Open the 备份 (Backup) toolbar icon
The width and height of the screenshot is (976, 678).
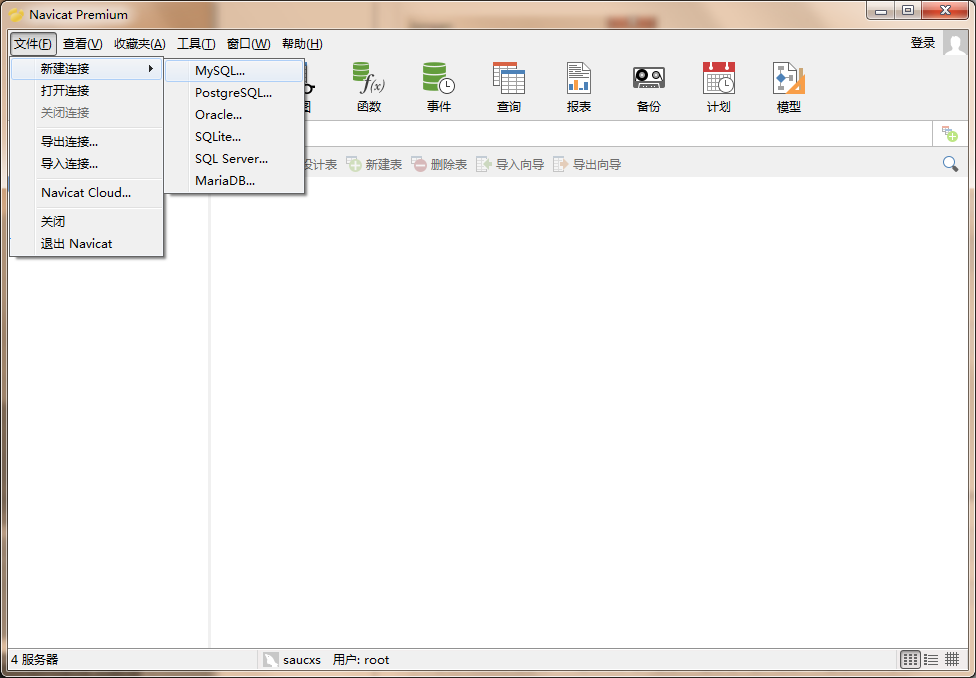[x=649, y=87]
